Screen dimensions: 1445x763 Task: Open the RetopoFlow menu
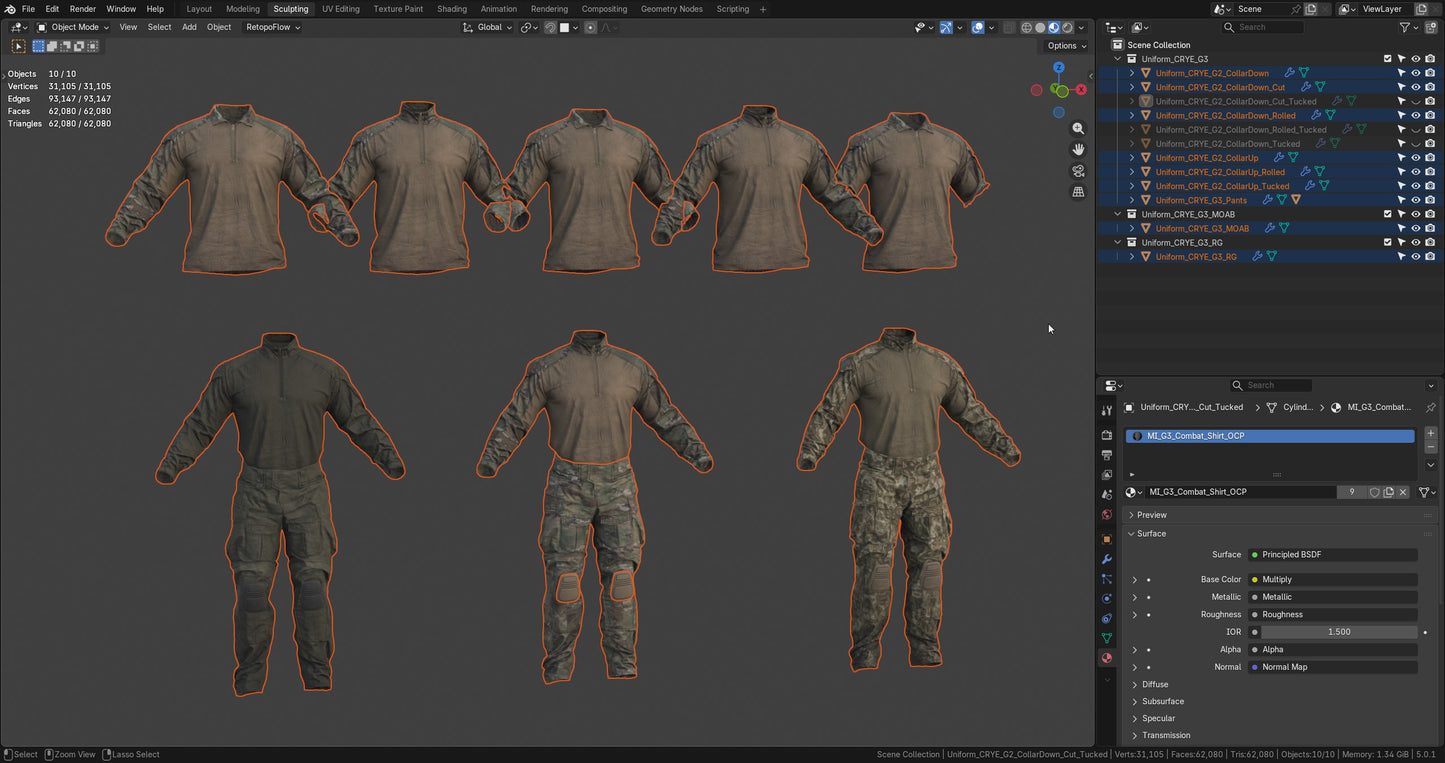pos(271,27)
